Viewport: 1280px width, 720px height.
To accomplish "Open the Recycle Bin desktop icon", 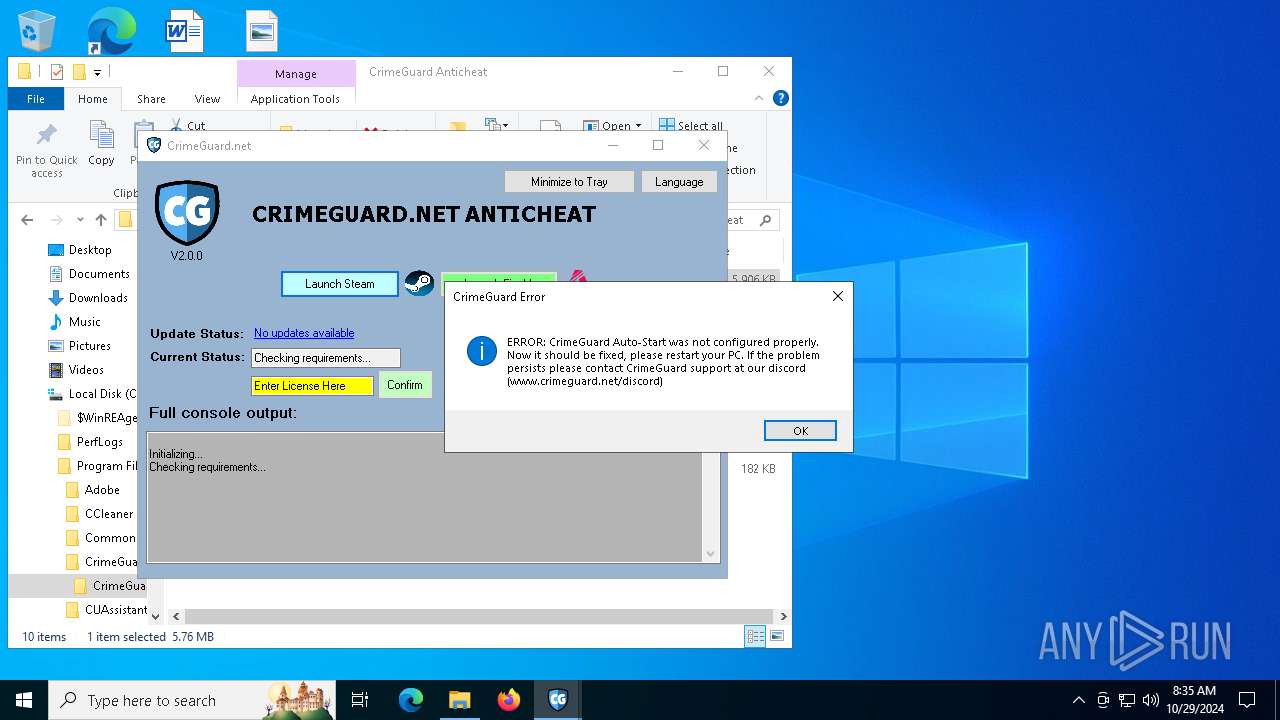I will tap(37, 31).
